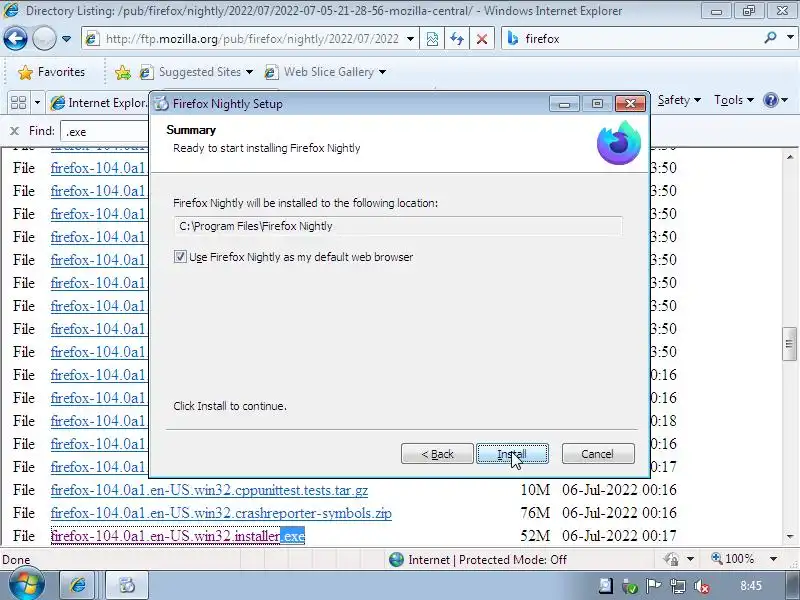Stop loading with the red X icon

point(482,39)
